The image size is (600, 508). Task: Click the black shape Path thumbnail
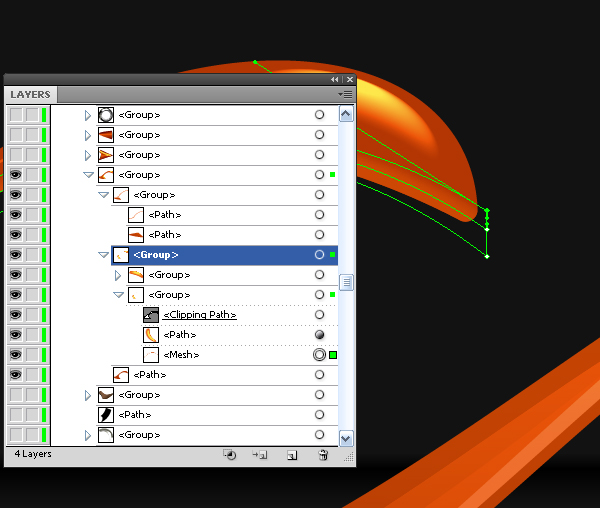click(106, 415)
